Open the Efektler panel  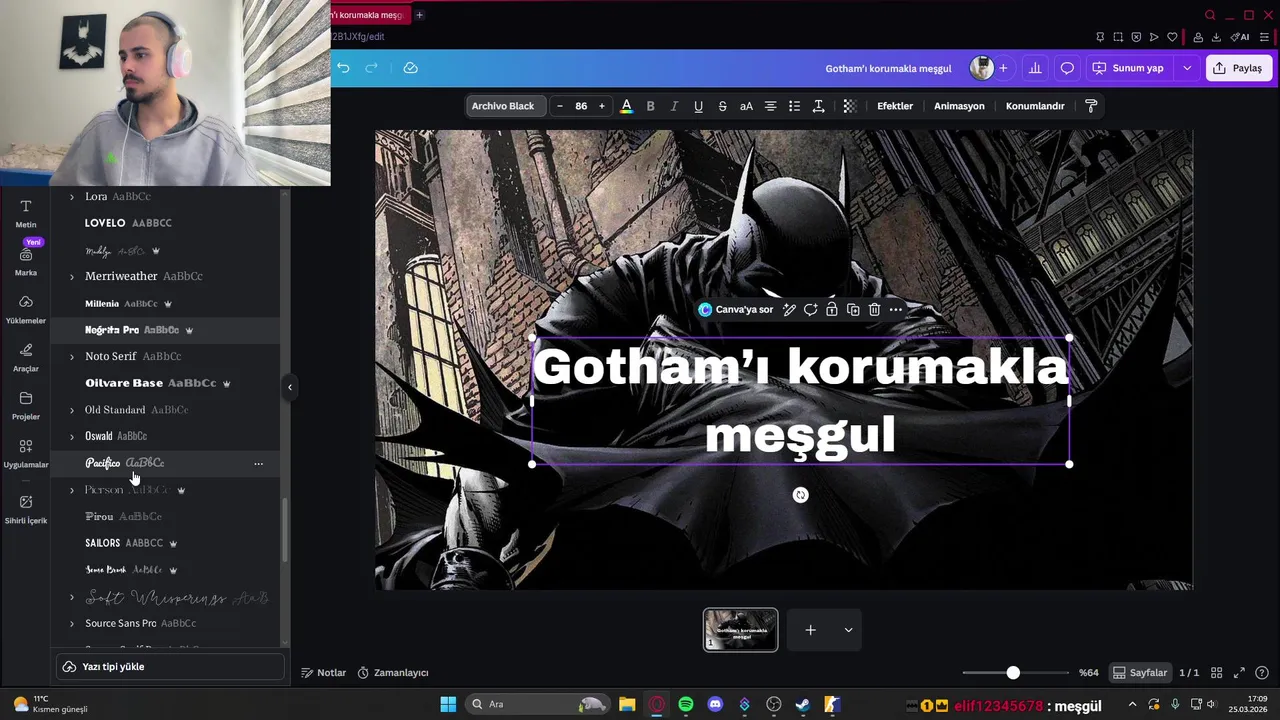[895, 106]
